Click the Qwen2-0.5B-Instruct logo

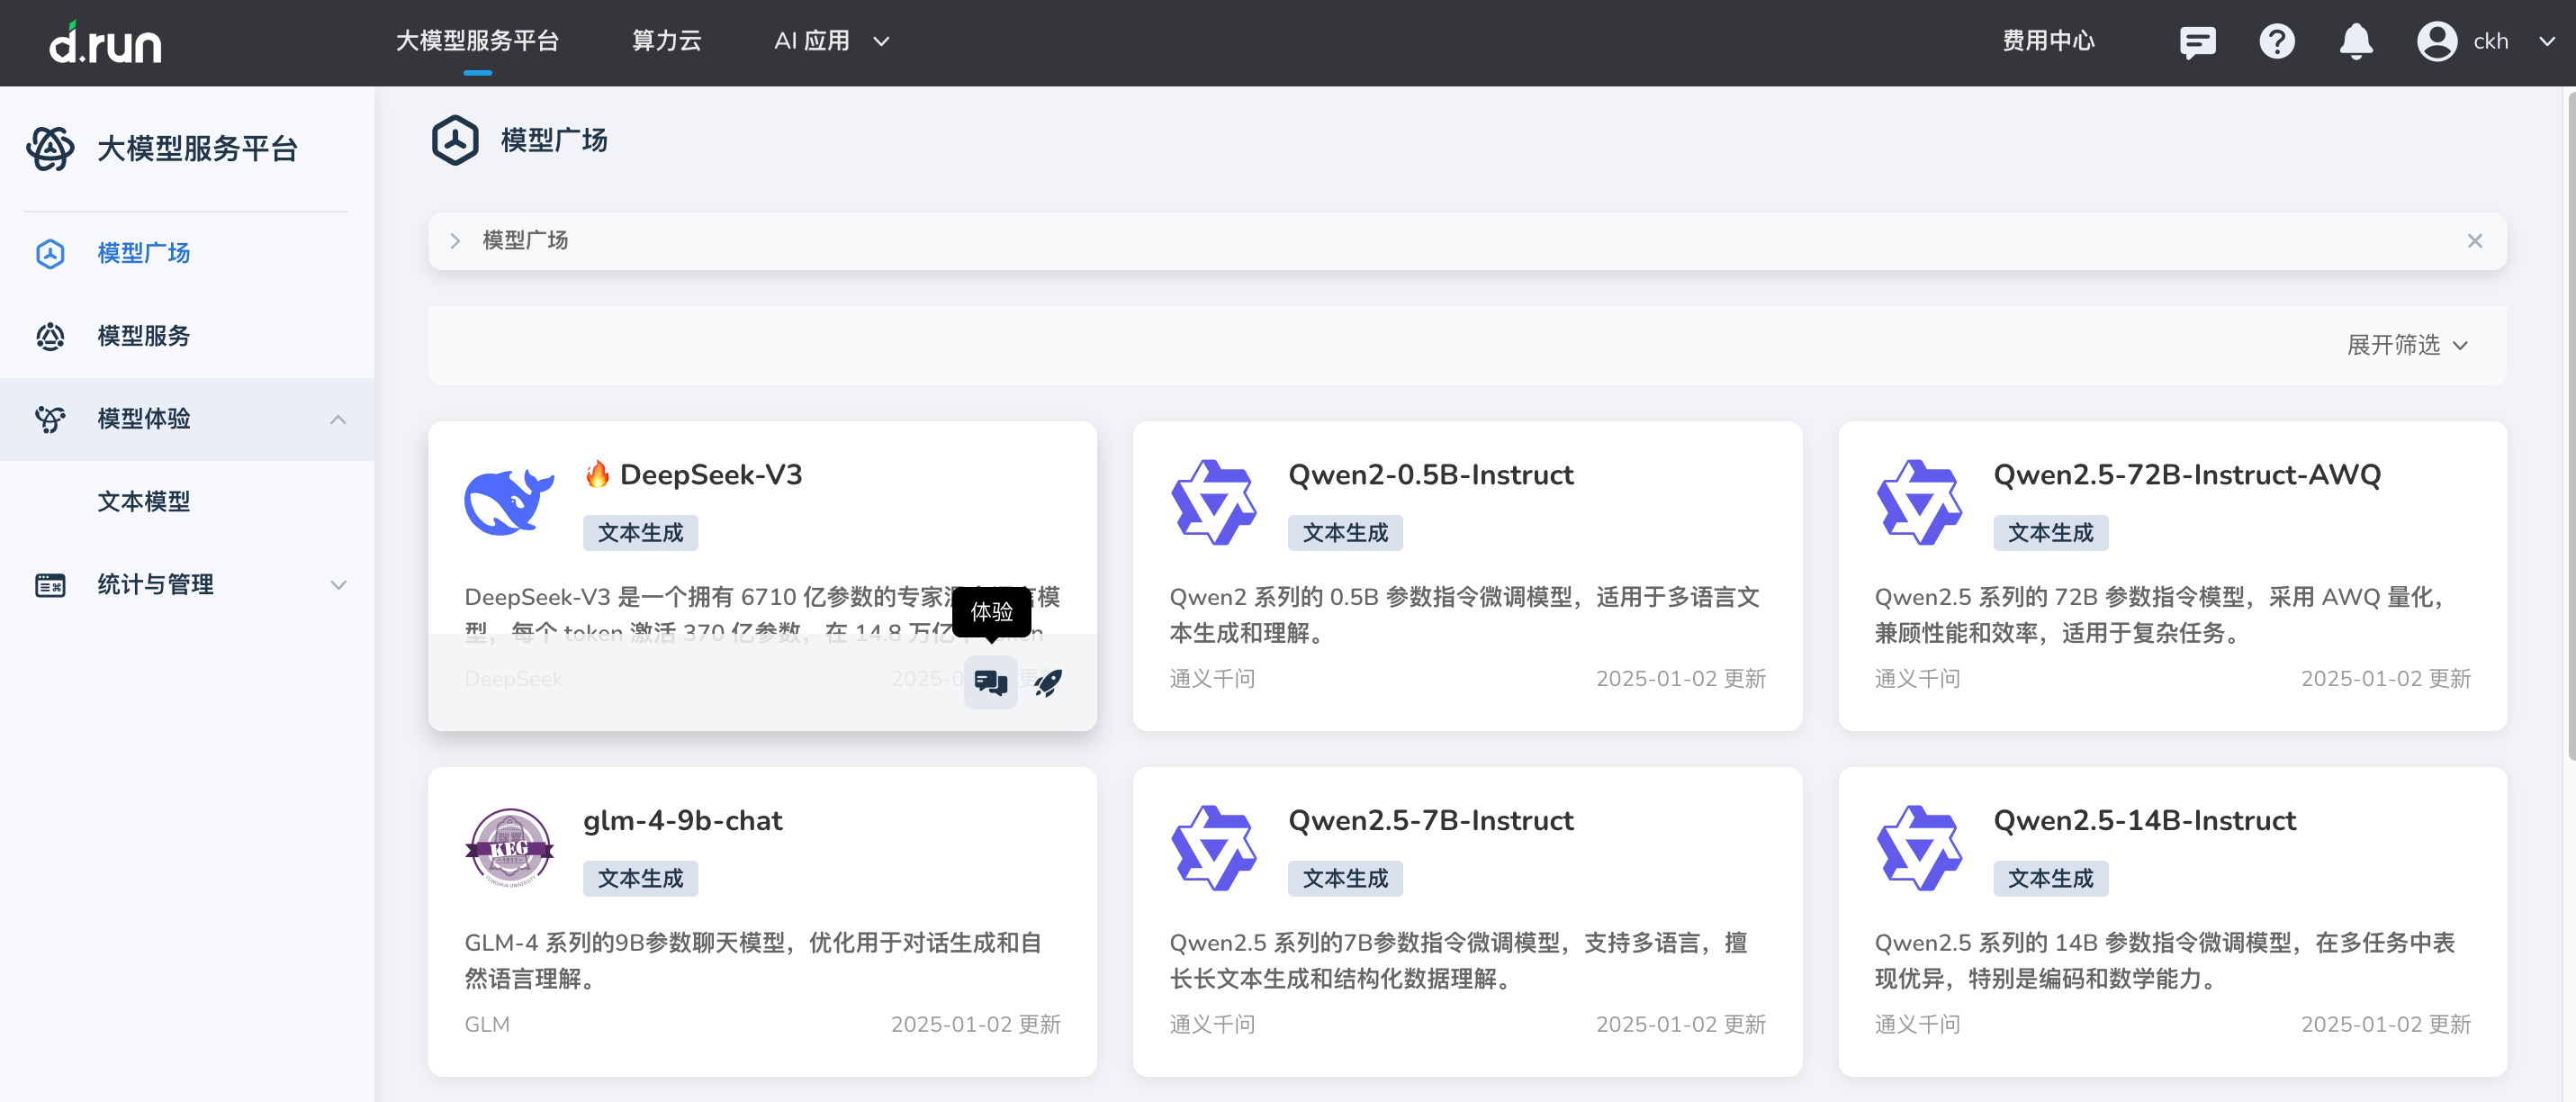[1213, 502]
